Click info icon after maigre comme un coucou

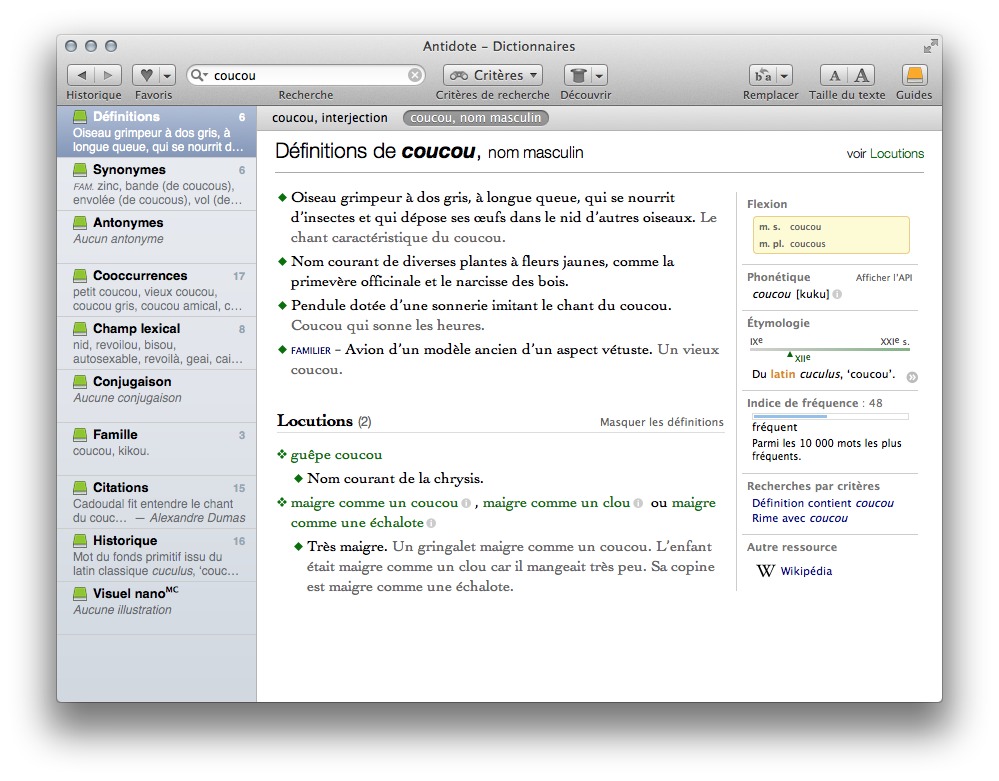[x=466, y=503]
